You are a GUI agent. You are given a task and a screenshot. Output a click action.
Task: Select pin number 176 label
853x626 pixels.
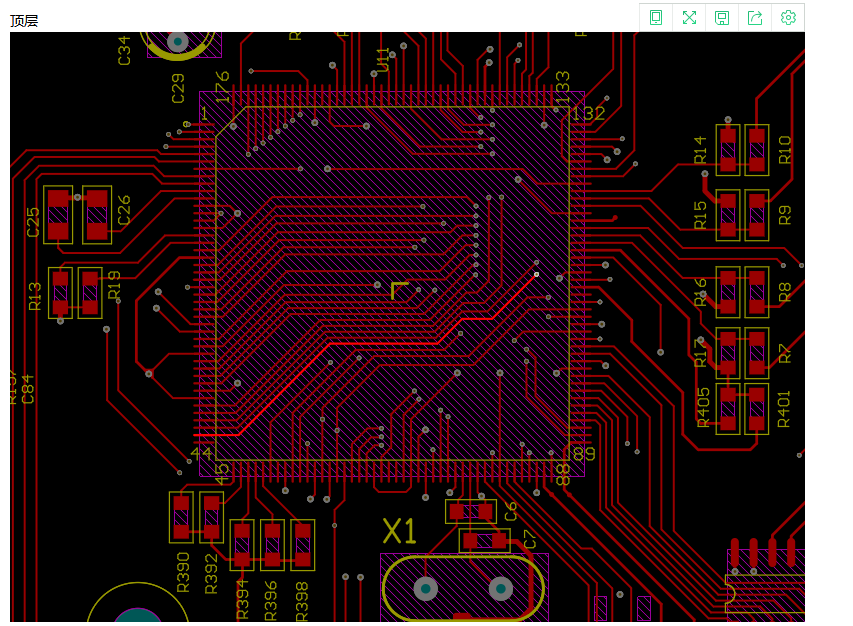pos(222,86)
